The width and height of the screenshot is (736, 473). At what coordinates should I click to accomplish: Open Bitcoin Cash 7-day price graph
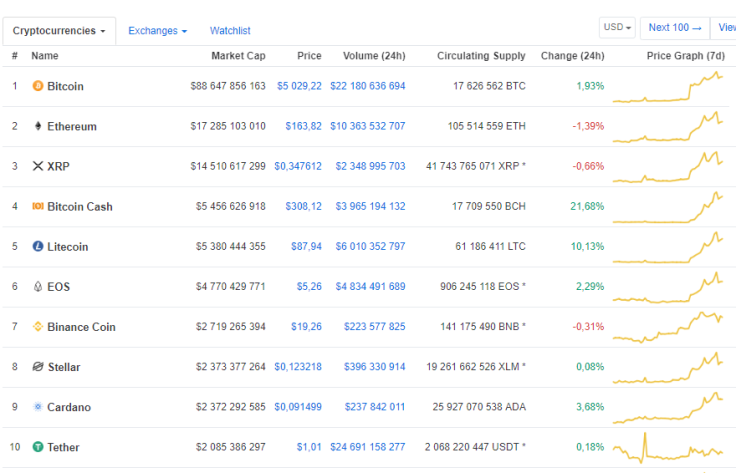668,207
